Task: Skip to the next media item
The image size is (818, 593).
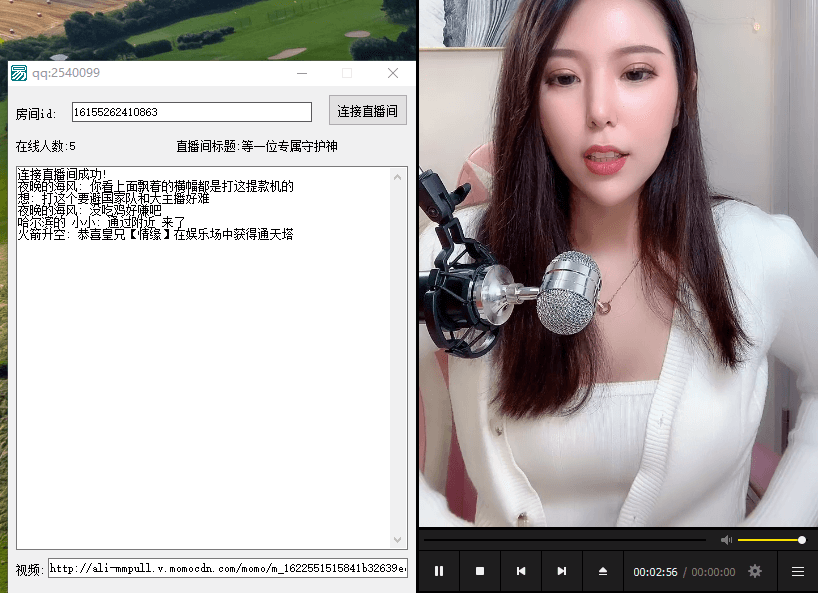Action: coord(562,571)
